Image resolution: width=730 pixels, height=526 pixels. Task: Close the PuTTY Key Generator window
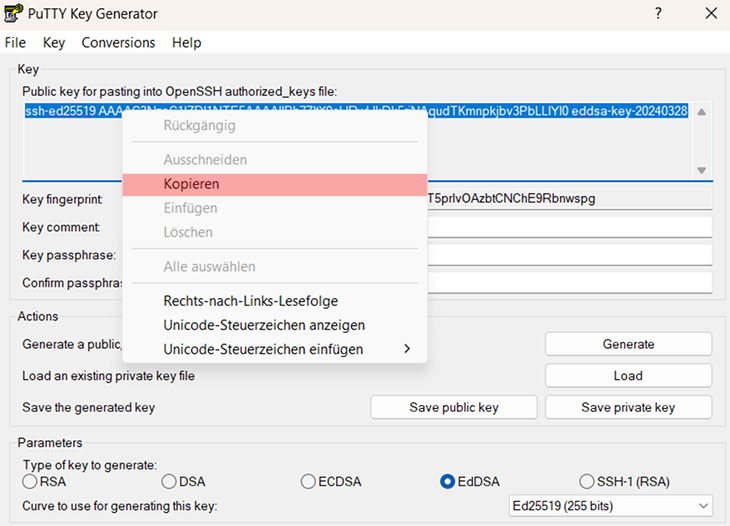coord(711,13)
